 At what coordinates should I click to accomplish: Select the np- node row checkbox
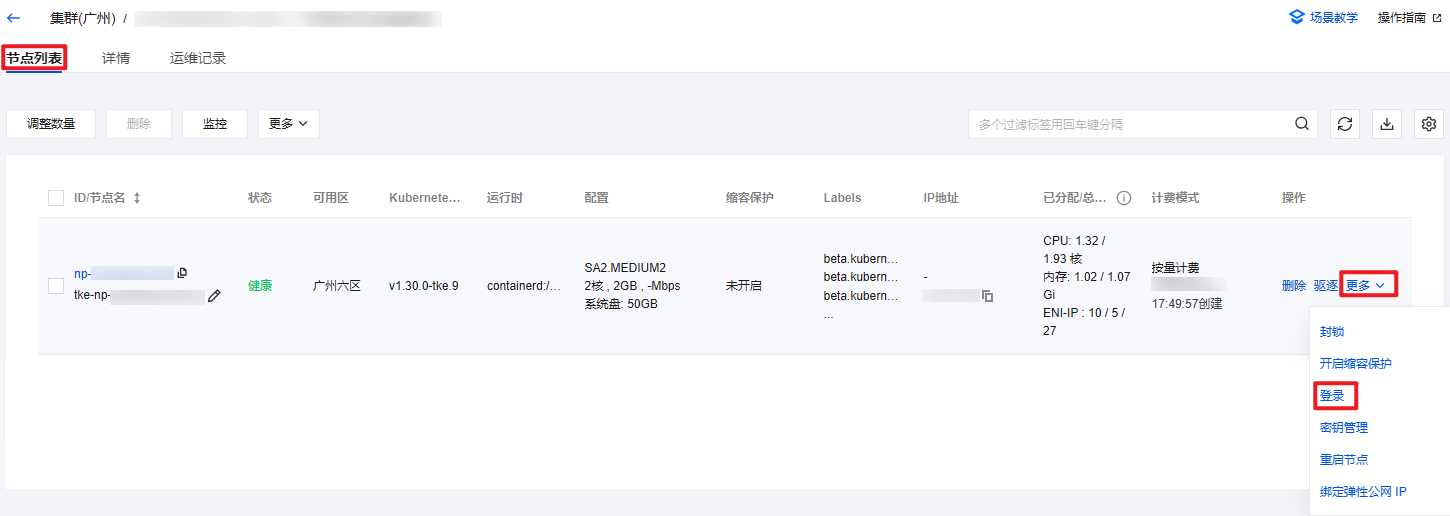pos(56,286)
